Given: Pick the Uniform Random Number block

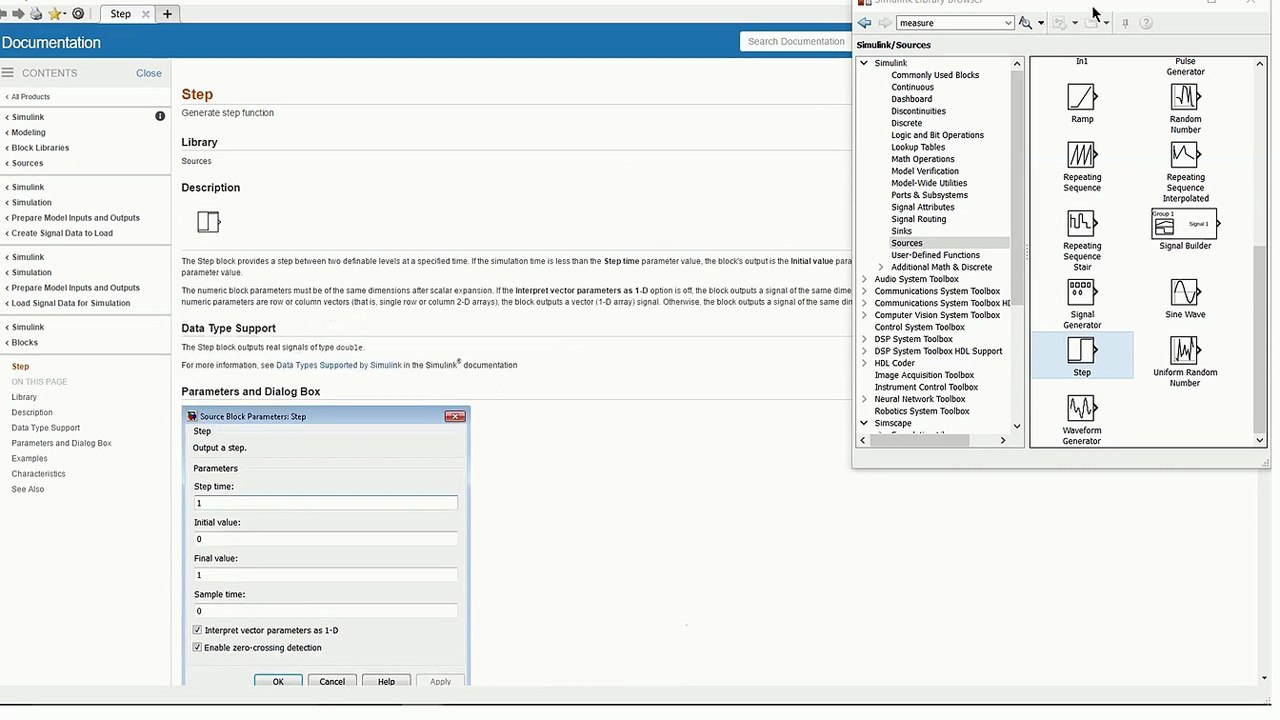Looking at the screenshot, I should click(x=1184, y=351).
